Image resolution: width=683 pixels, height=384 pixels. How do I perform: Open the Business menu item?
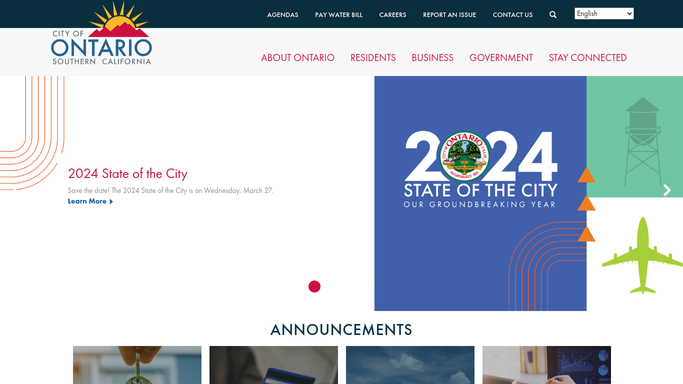pyautogui.click(x=433, y=57)
